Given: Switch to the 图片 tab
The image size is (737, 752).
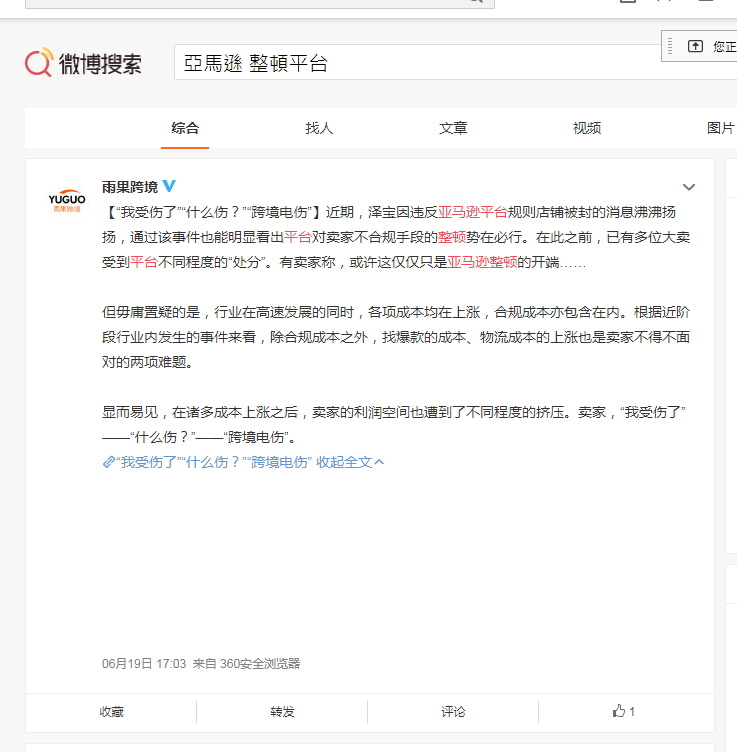Looking at the screenshot, I should 721,128.
